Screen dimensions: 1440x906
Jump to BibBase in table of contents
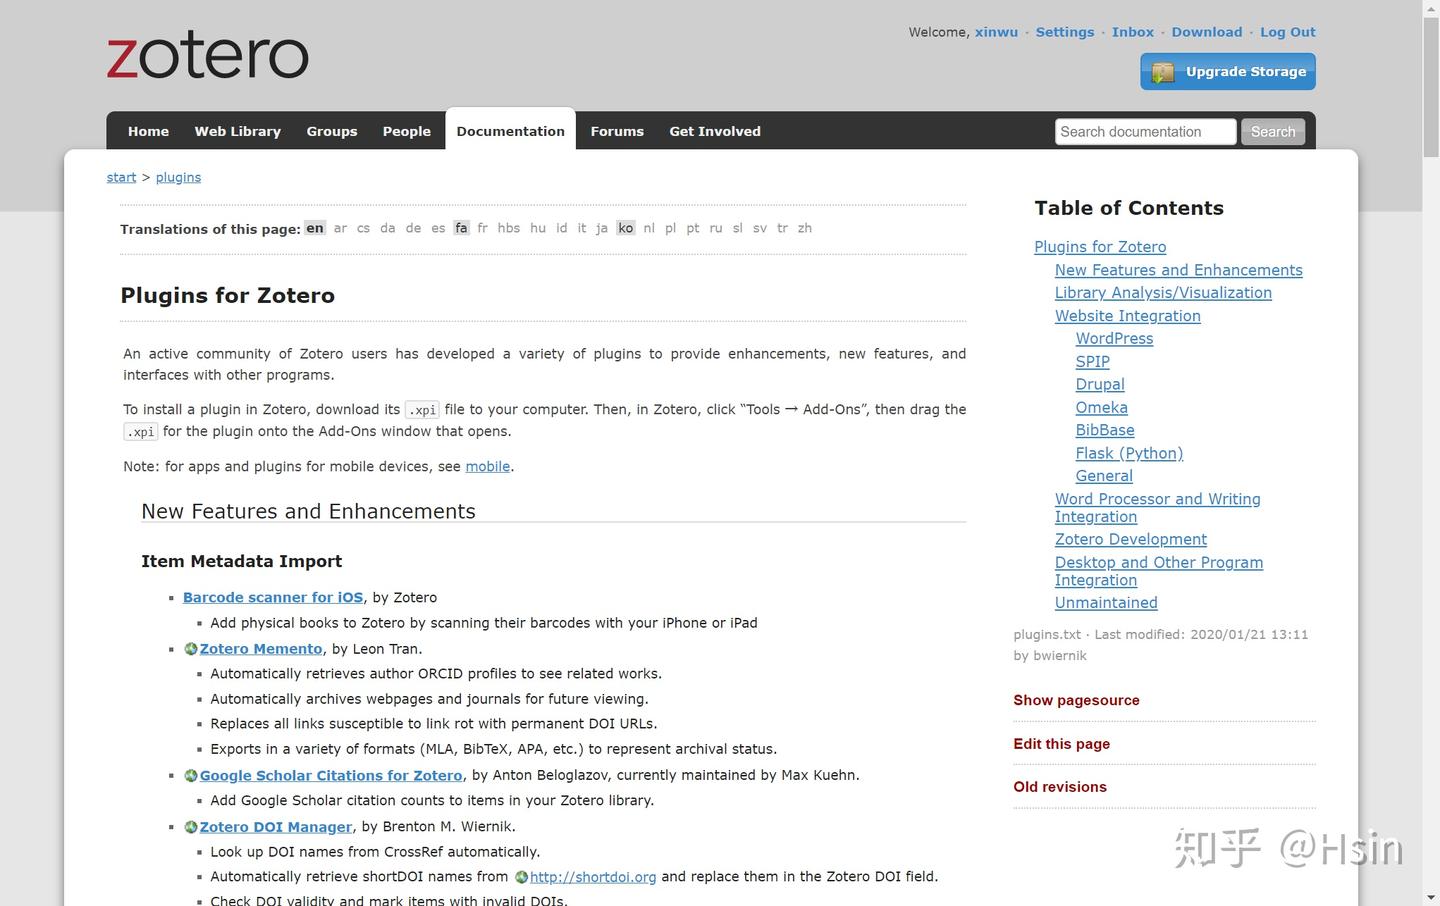(1105, 431)
